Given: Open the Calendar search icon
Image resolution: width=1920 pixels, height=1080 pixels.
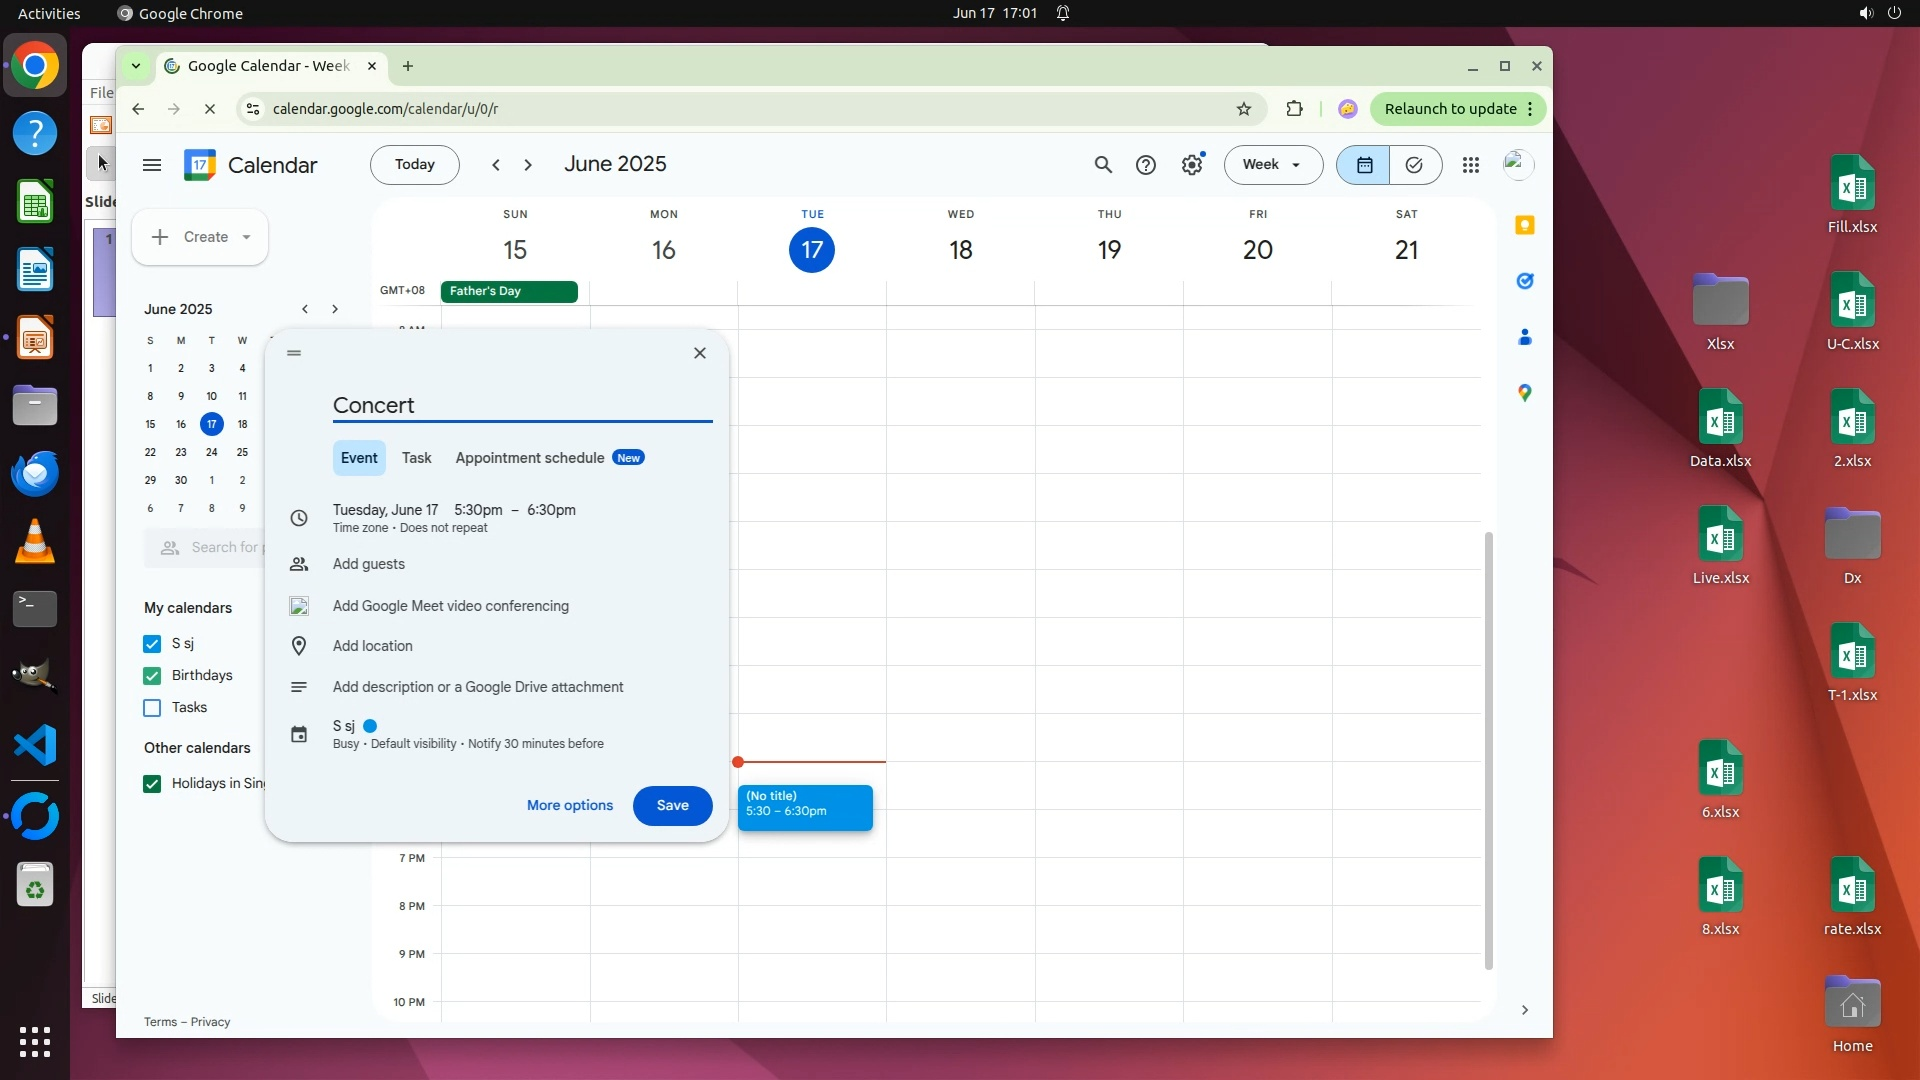Looking at the screenshot, I should pos(1103,165).
